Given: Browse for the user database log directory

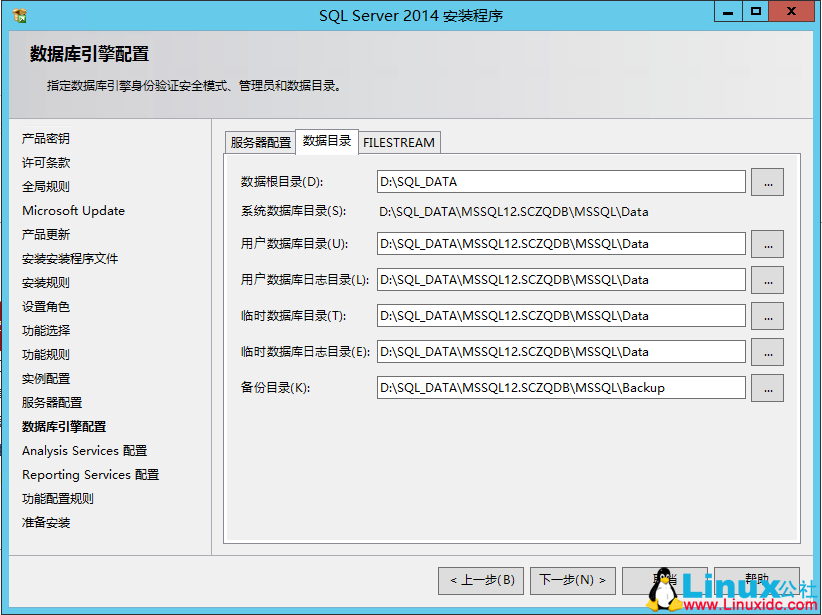Looking at the screenshot, I should pos(766,280).
